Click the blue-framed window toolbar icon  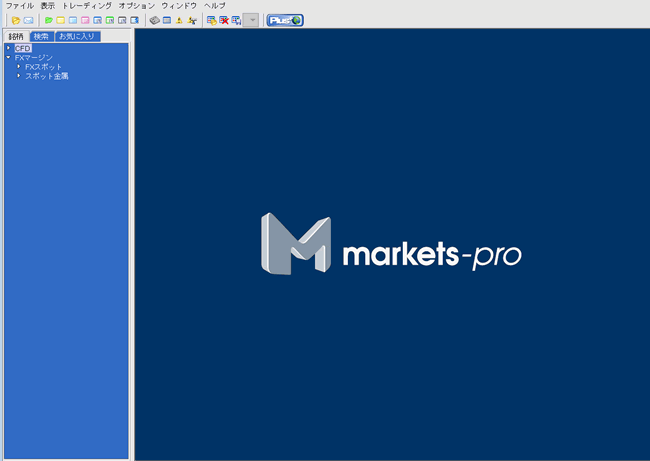pos(97,20)
